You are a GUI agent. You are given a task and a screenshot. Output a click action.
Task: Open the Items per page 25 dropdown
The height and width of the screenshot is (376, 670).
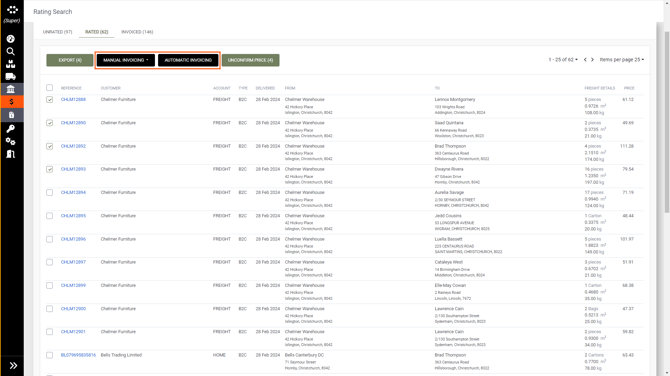tap(622, 60)
